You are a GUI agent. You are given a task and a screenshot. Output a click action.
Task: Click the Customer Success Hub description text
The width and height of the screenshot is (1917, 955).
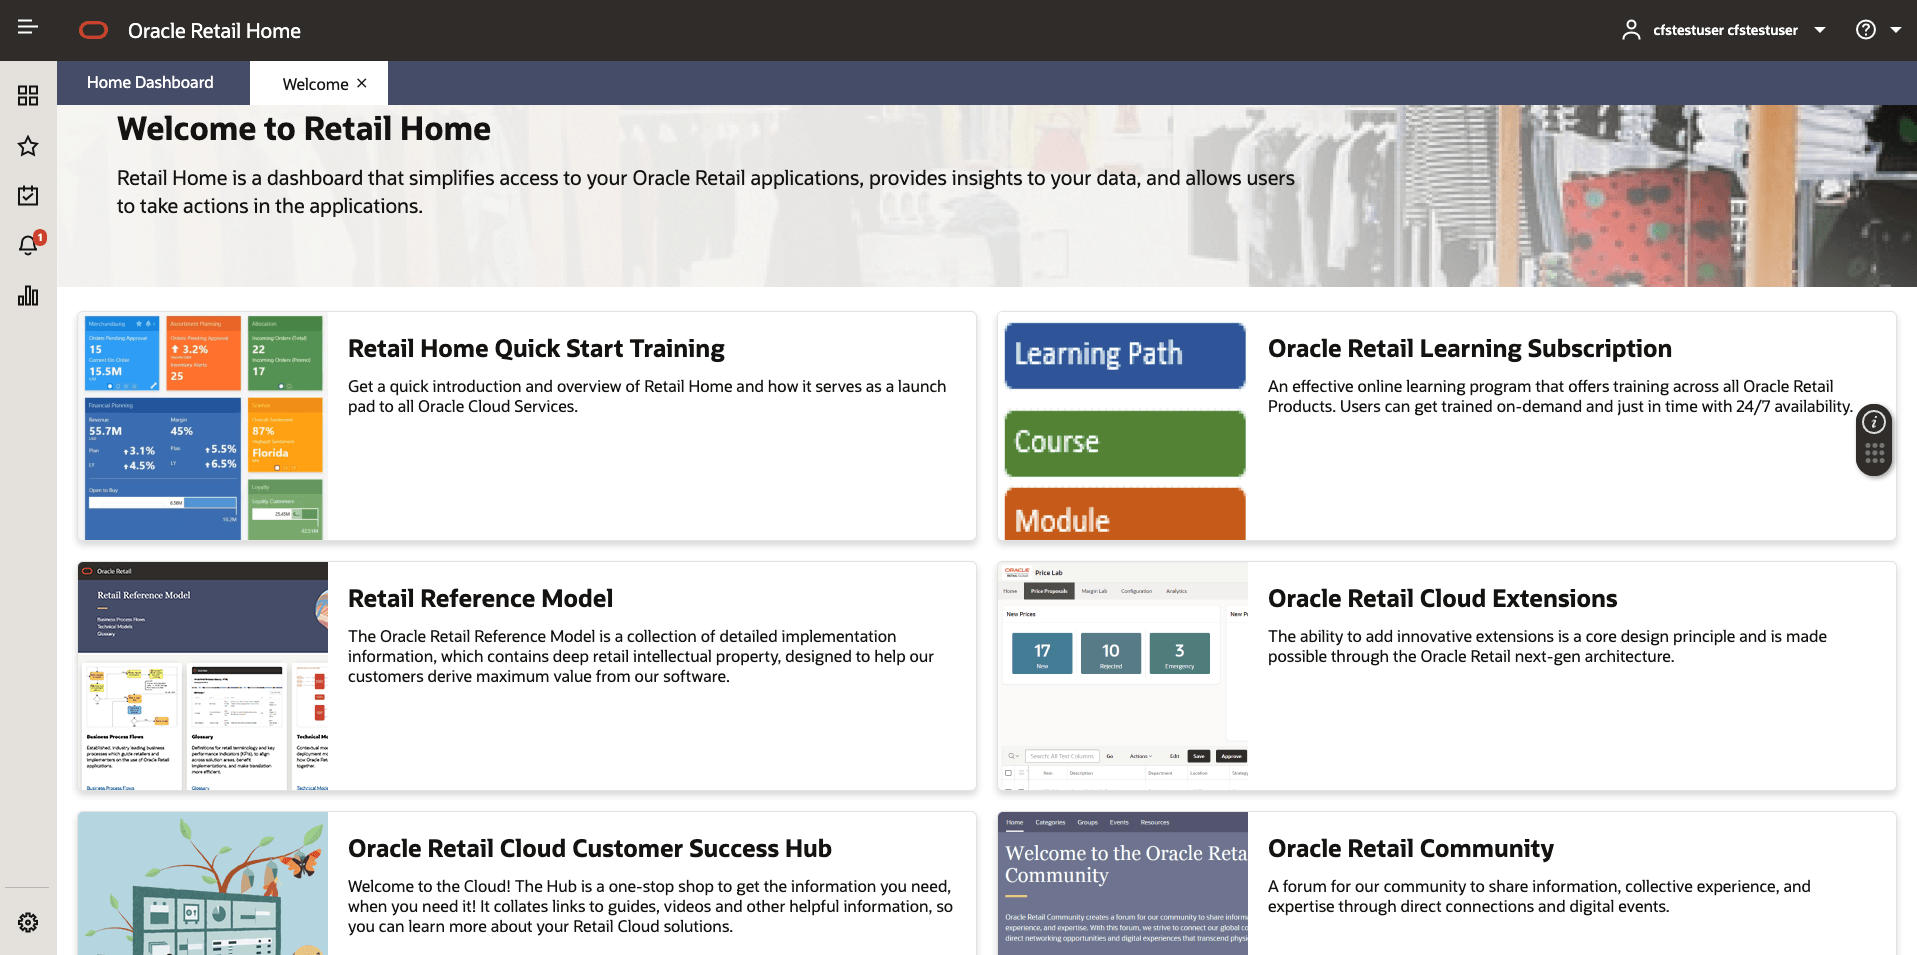point(650,906)
